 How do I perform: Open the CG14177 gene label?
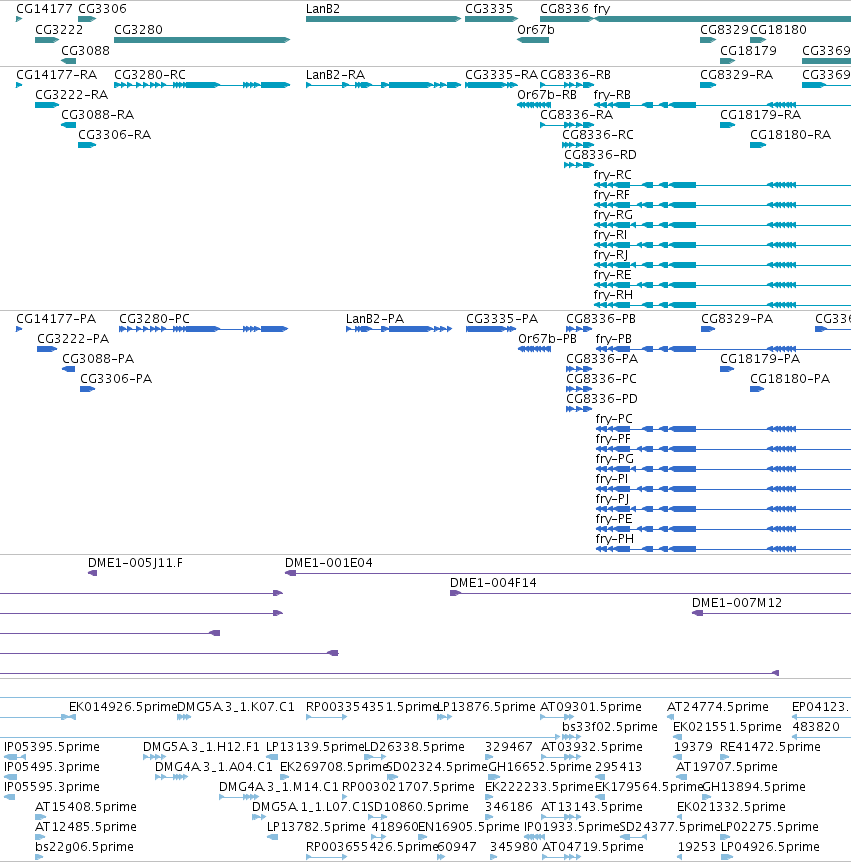click(44, 9)
